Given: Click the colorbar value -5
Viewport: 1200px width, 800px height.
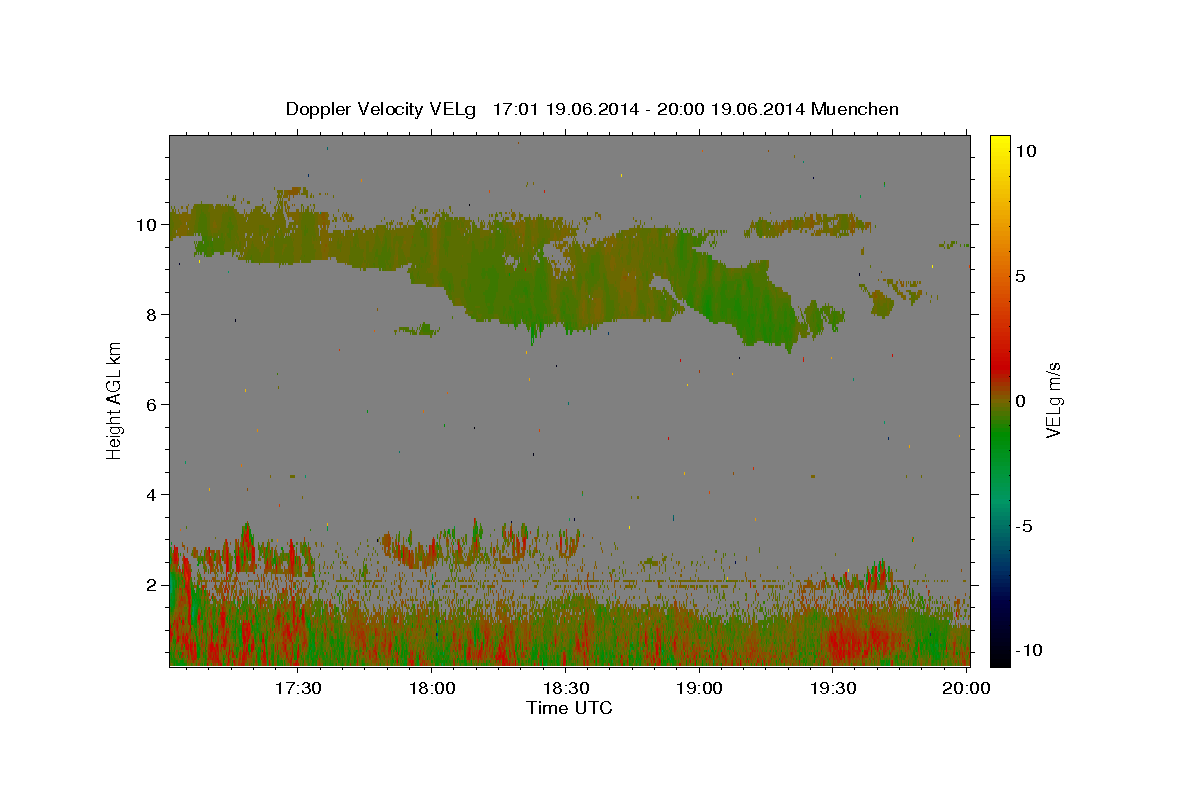Looking at the screenshot, I should tap(1022, 526).
